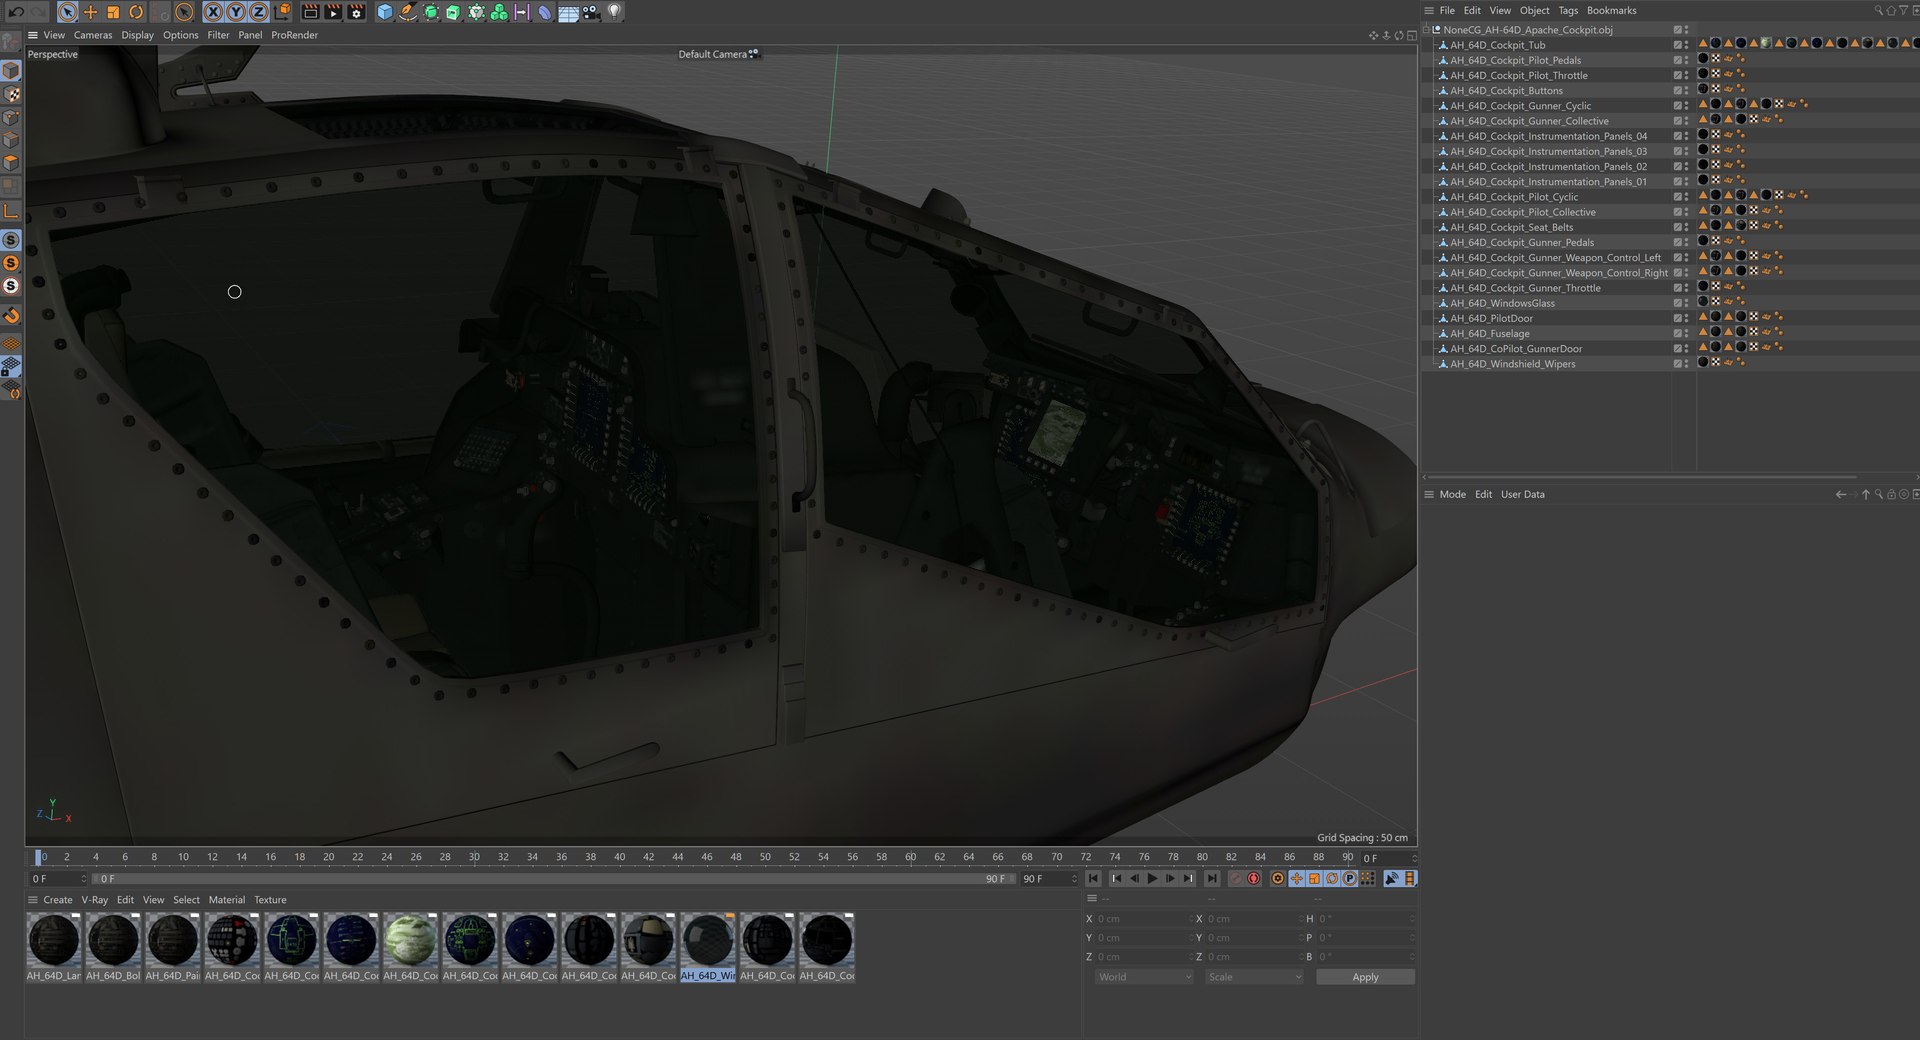Click the Enable Axis L-shaped icon
This screenshot has height=1040, width=1920.
tap(11, 211)
